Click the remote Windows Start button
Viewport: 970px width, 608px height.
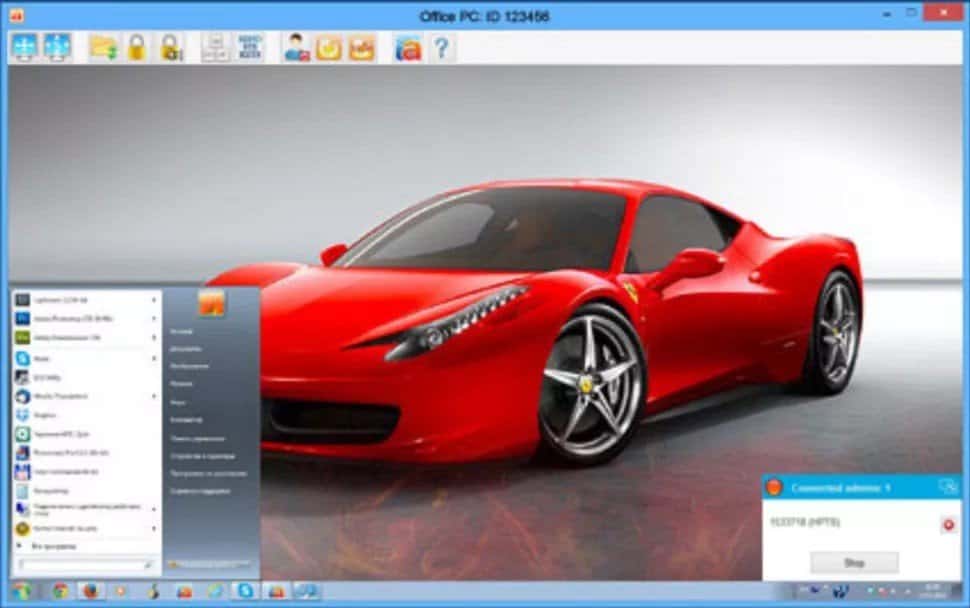[21, 591]
